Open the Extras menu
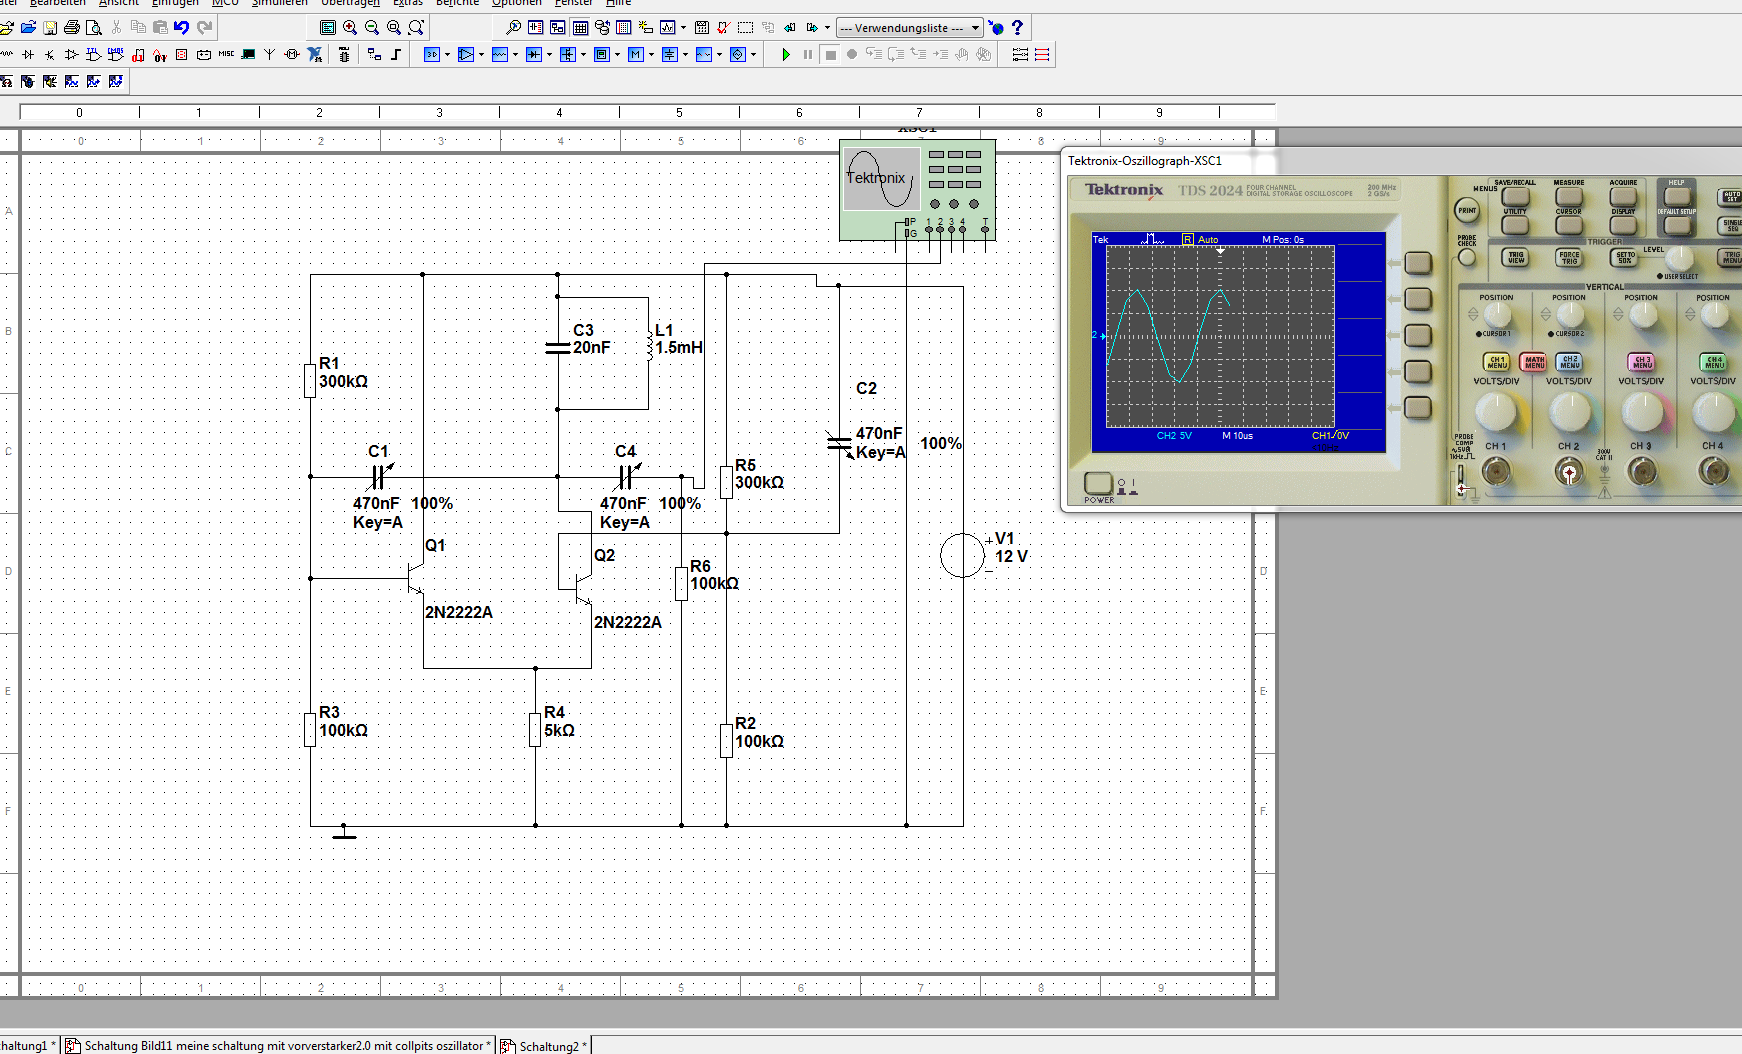 click(407, 4)
